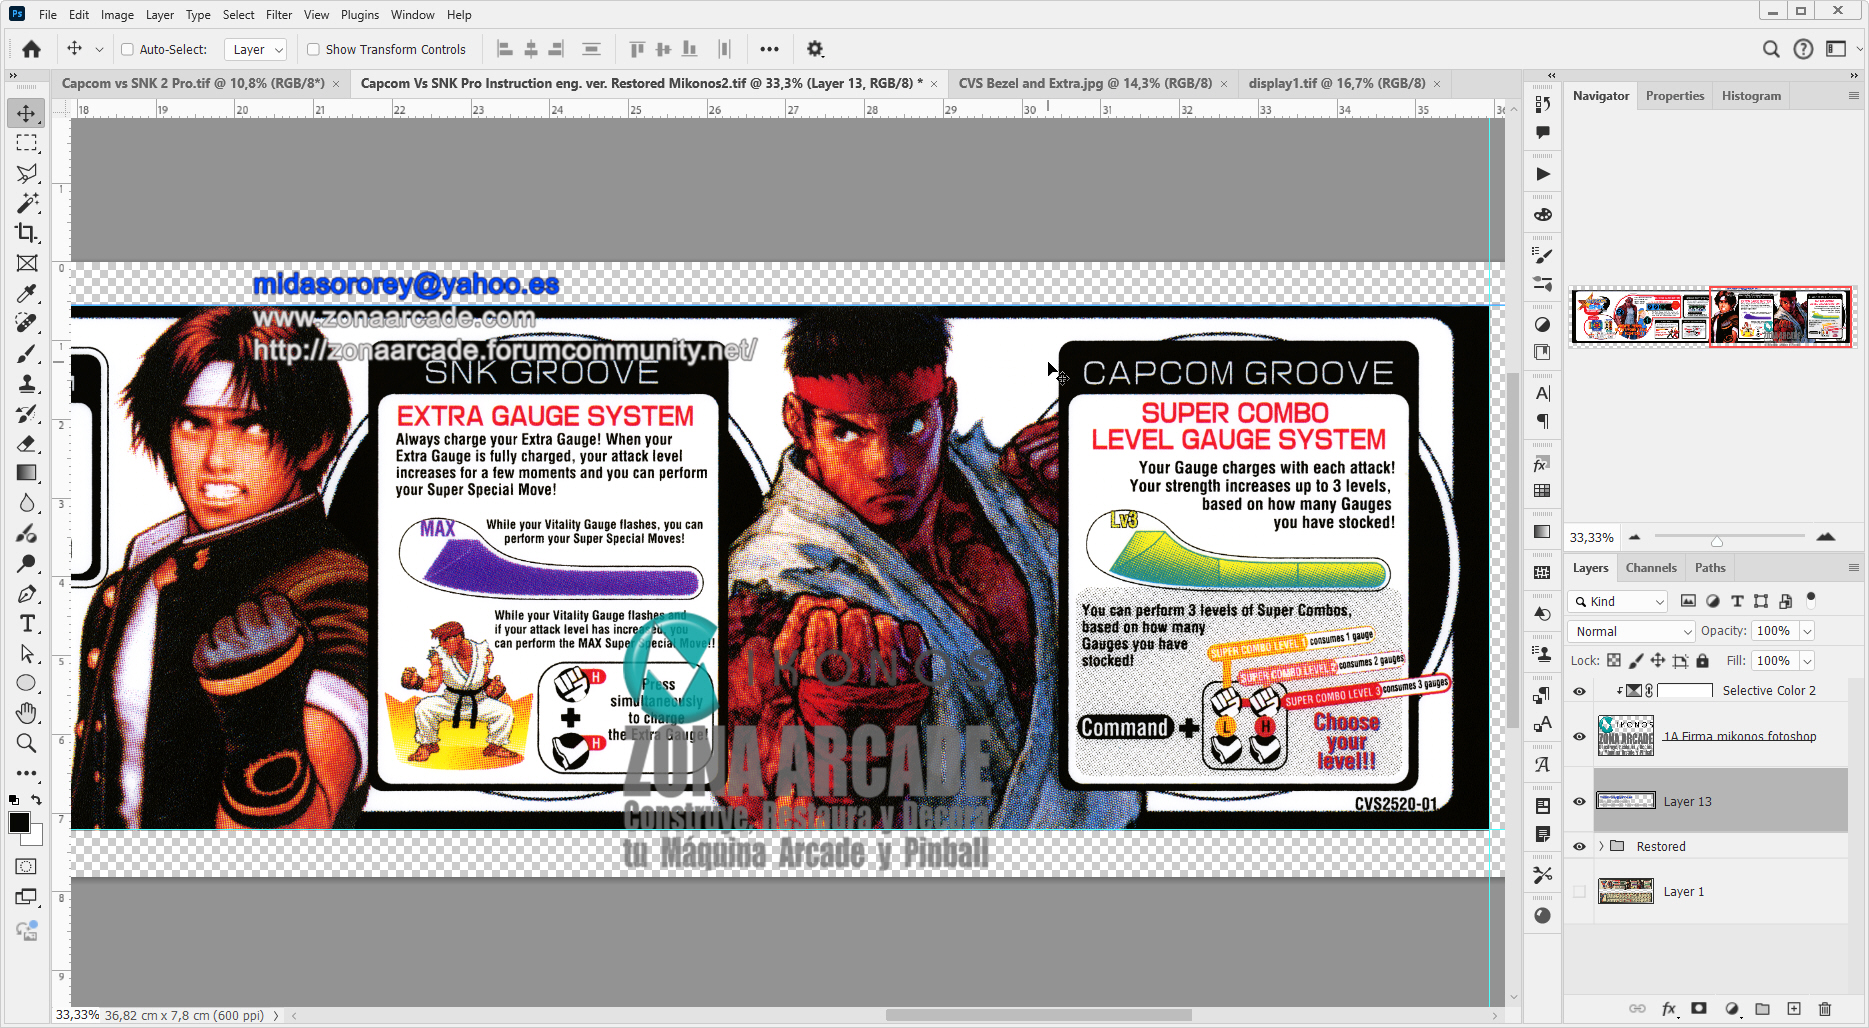Open the Filter menu
The height and width of the screenshot is (1028, 1869).
pos(278,14)
